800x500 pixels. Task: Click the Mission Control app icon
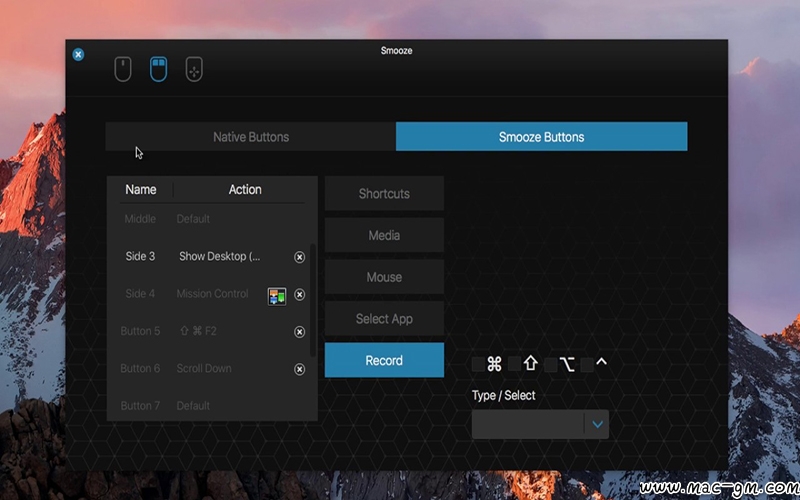pyautogui.click(x=277, y=296)
